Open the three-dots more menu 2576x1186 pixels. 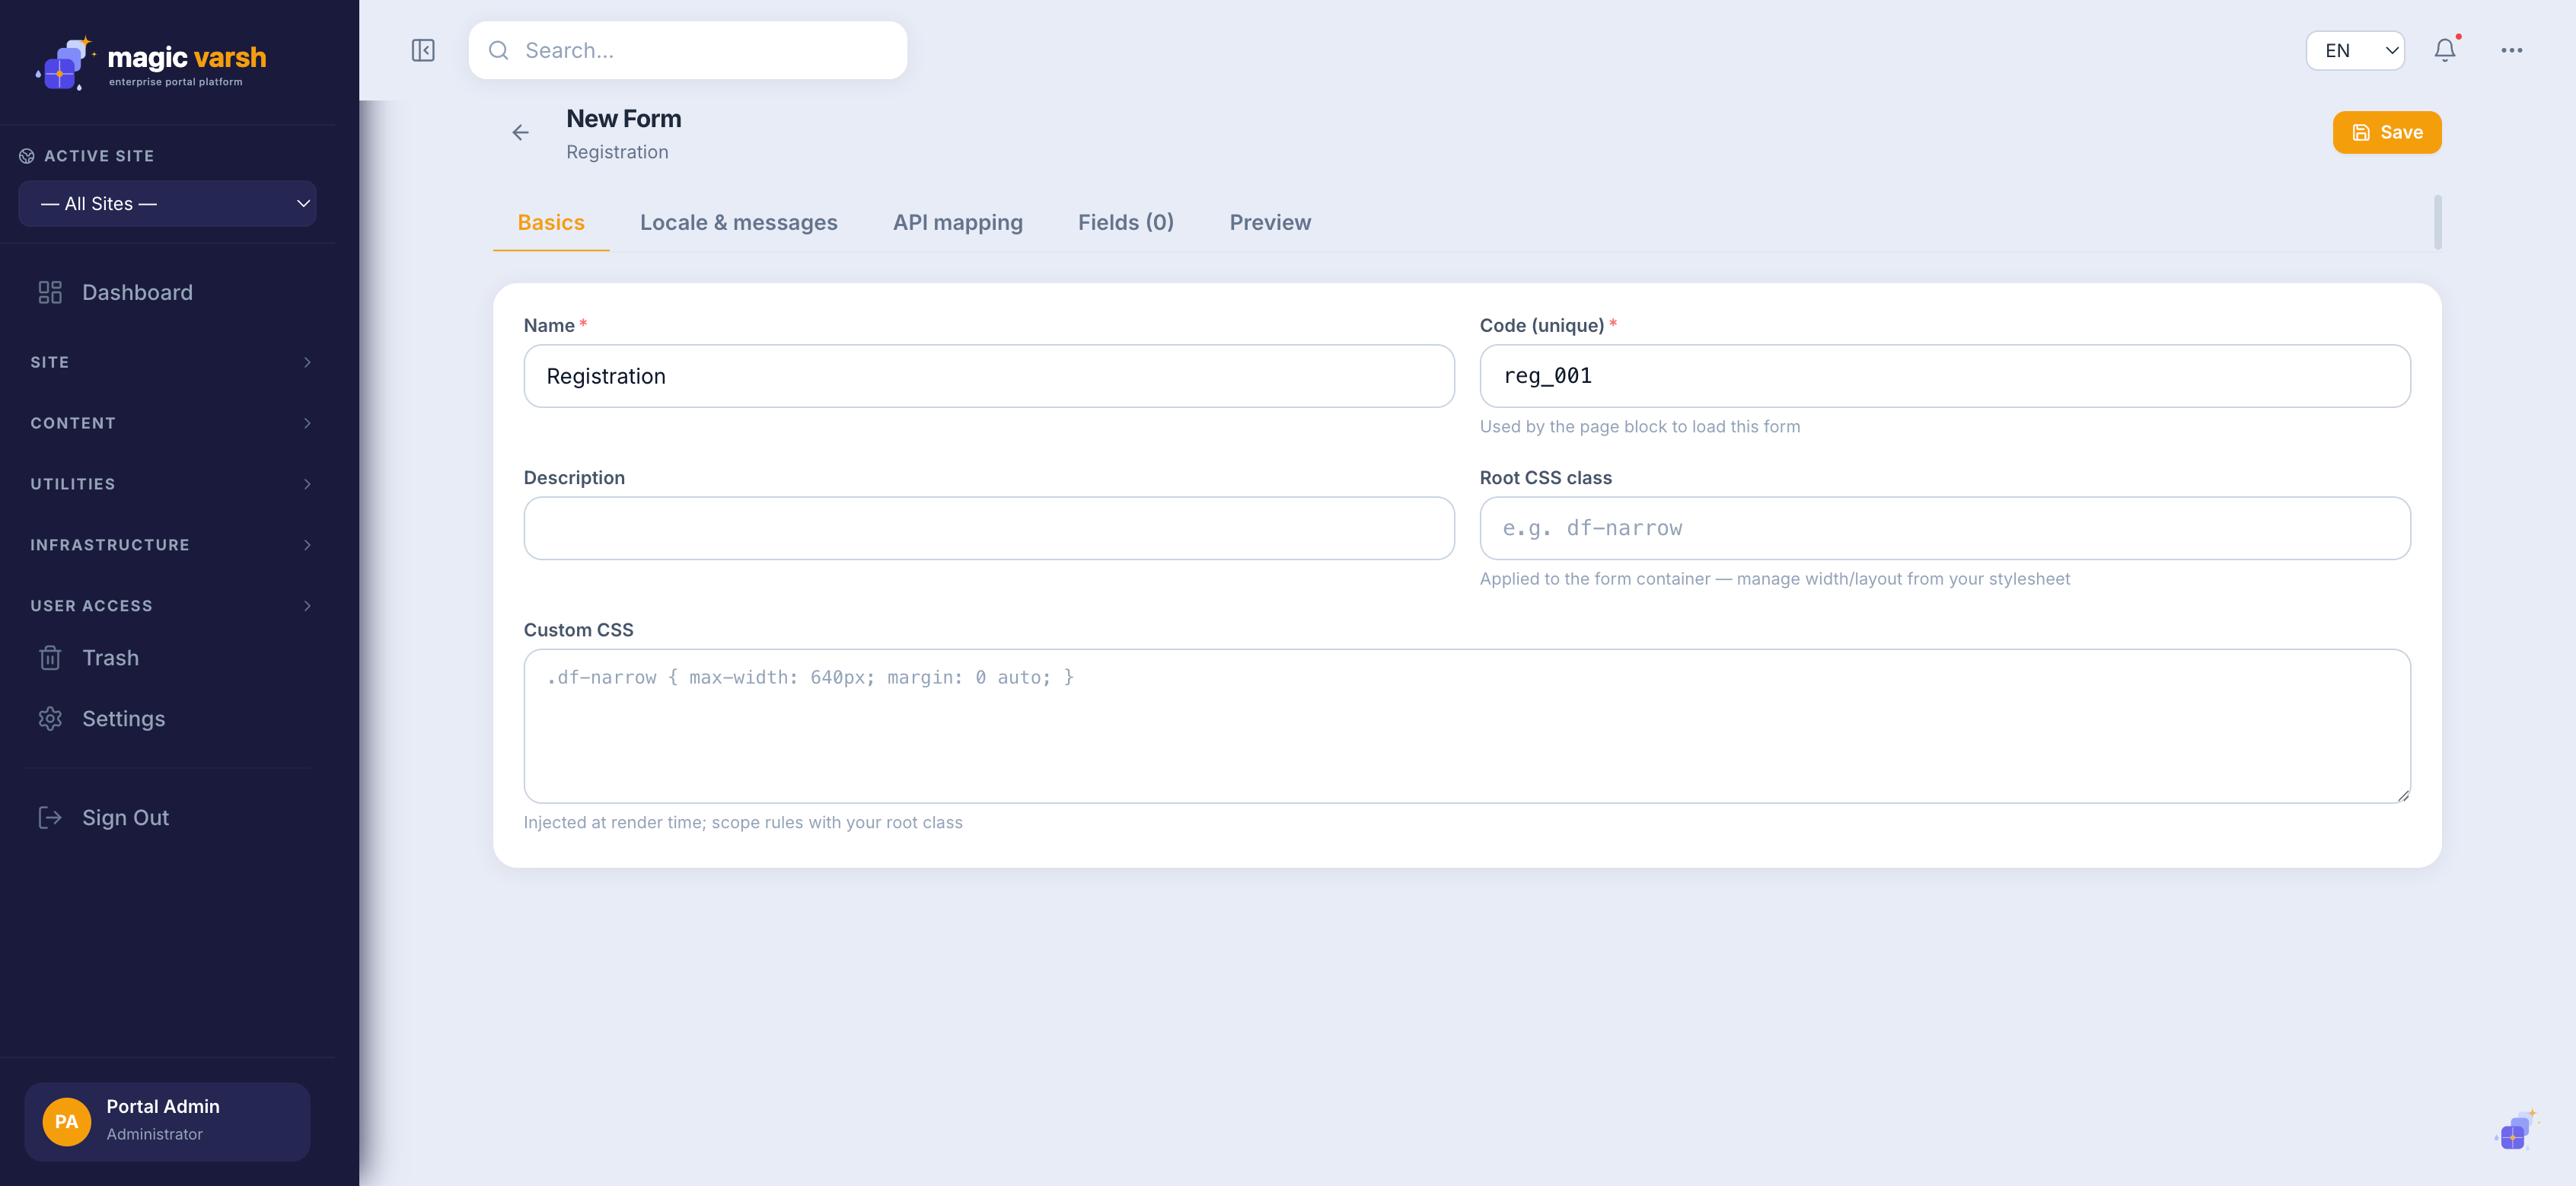(2511, 50)
